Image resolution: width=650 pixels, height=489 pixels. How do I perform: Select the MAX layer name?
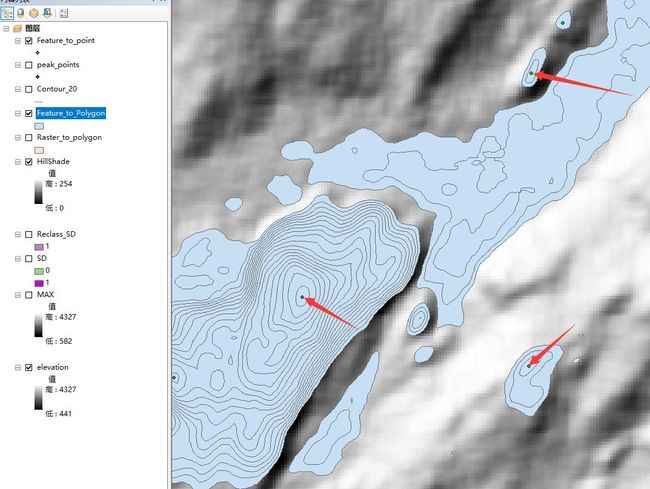(x=45, y=295)
